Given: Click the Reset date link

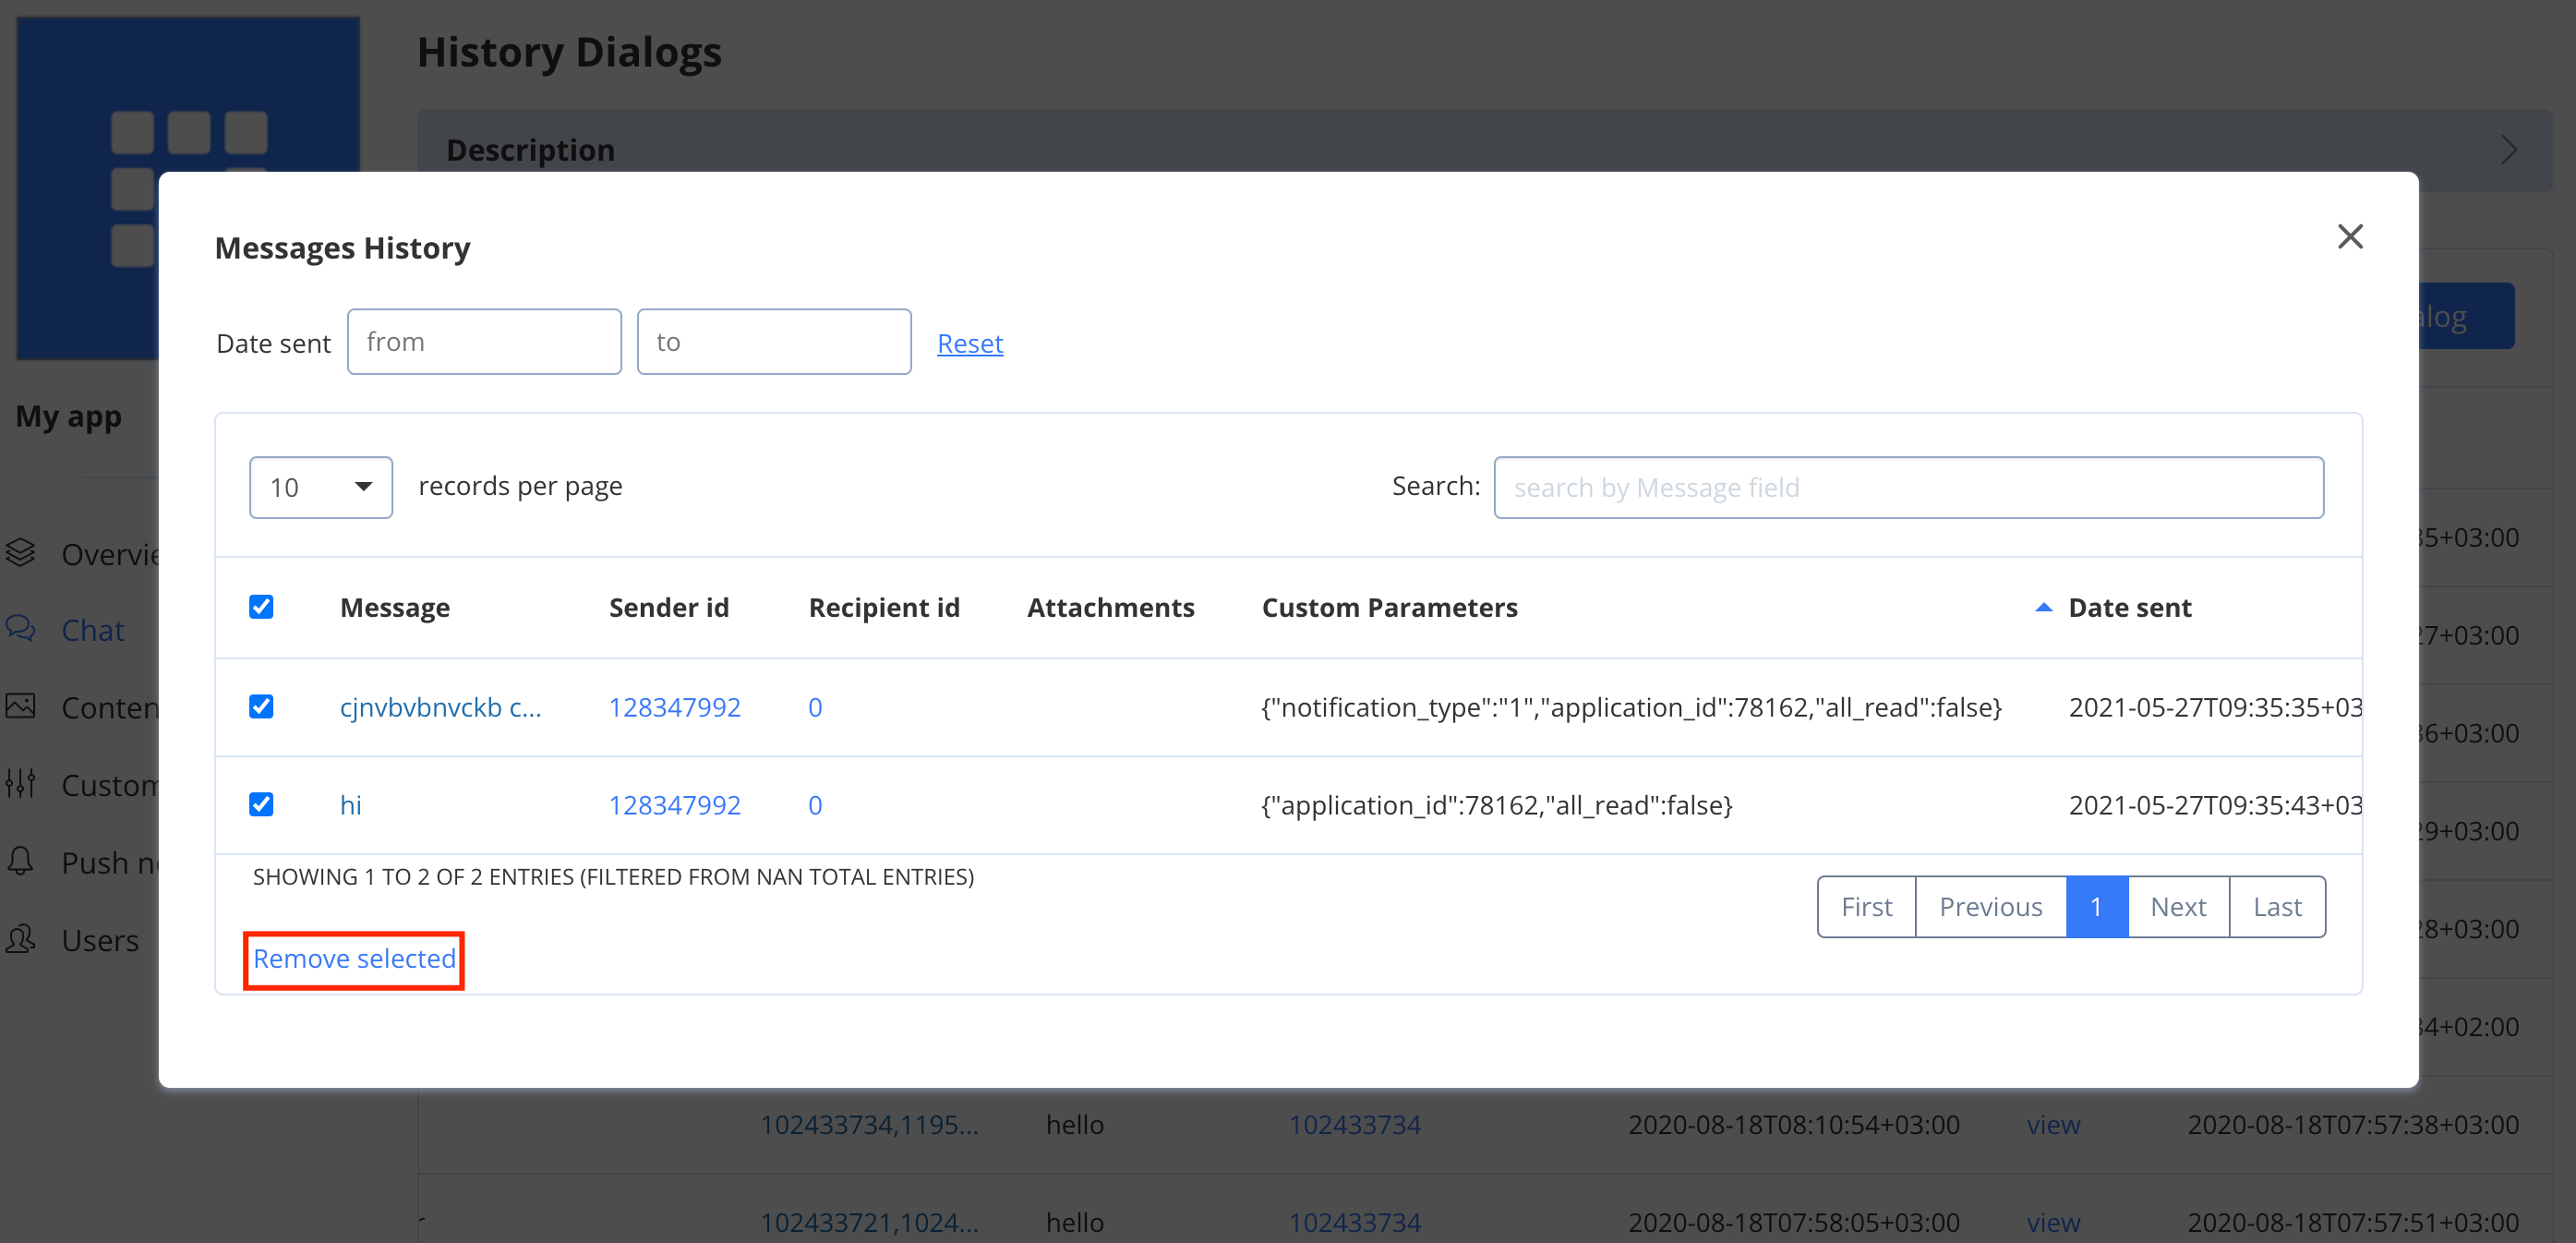Looking at the screenshot, I should [969, 344].
